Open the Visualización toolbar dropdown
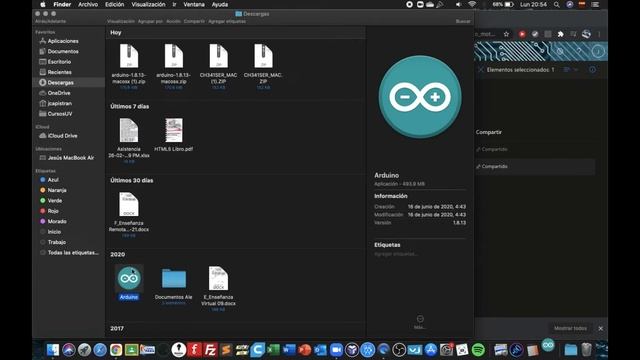 [x=121, y=21]
